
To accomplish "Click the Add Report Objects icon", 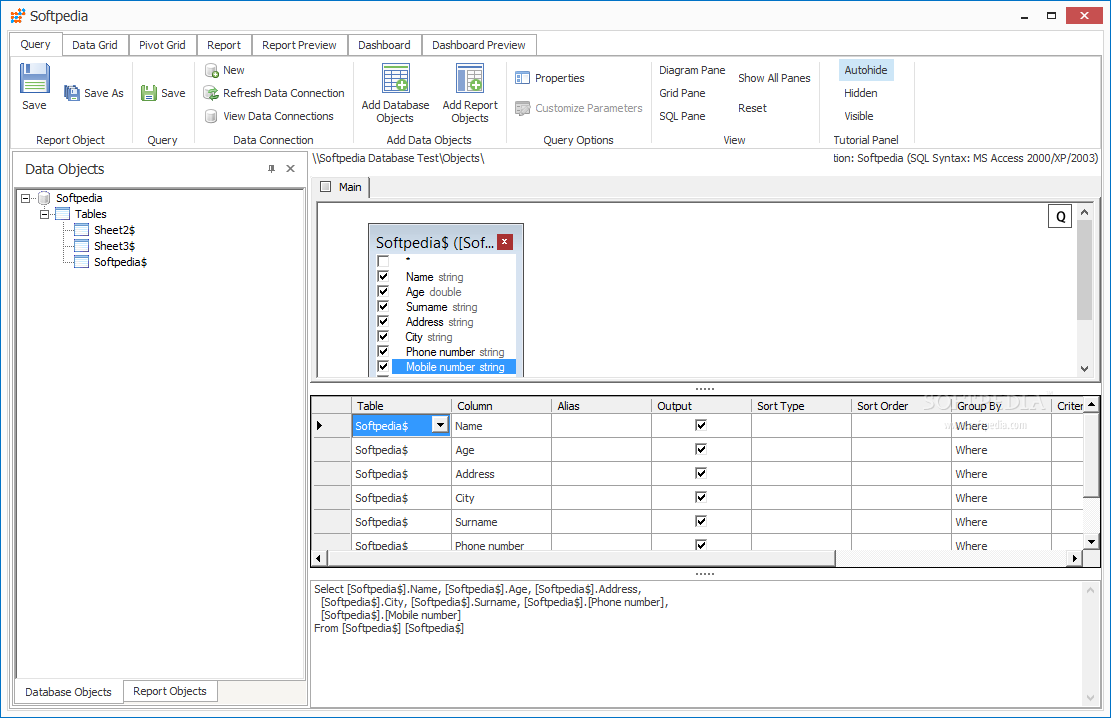I will [470, 78].
